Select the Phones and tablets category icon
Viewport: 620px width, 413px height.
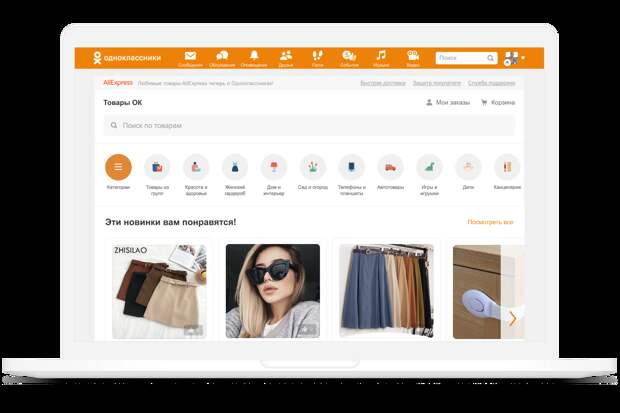click(352, 167)
